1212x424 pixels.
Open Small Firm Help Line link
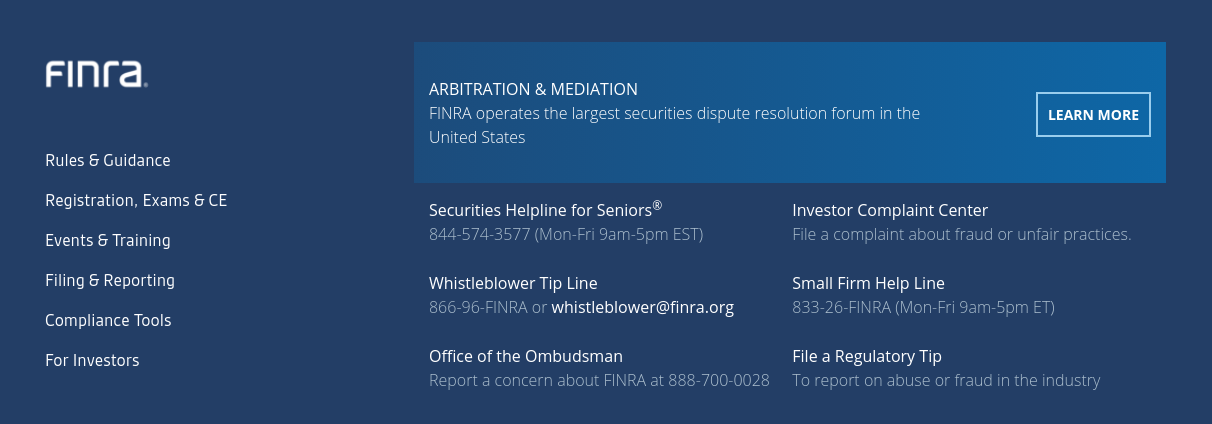(868, 283)
